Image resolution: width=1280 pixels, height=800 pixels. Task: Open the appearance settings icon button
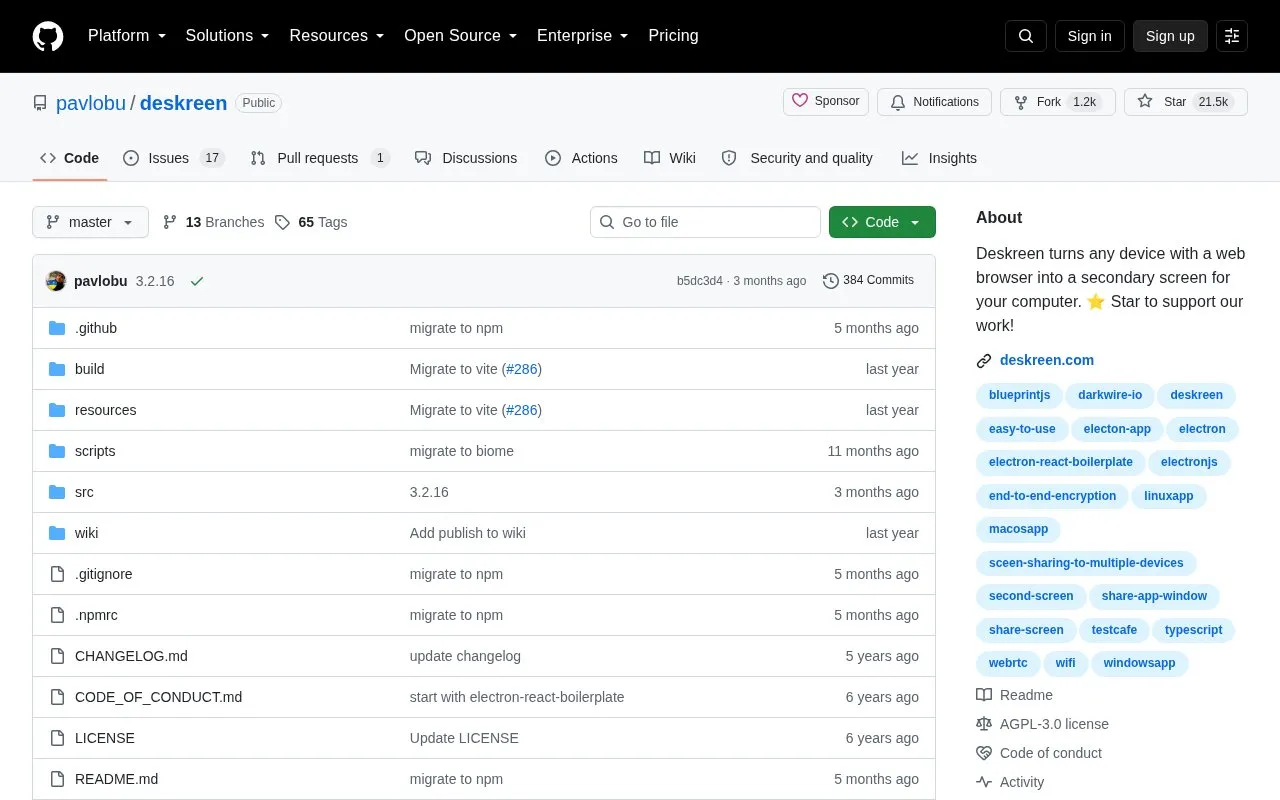1232,36
